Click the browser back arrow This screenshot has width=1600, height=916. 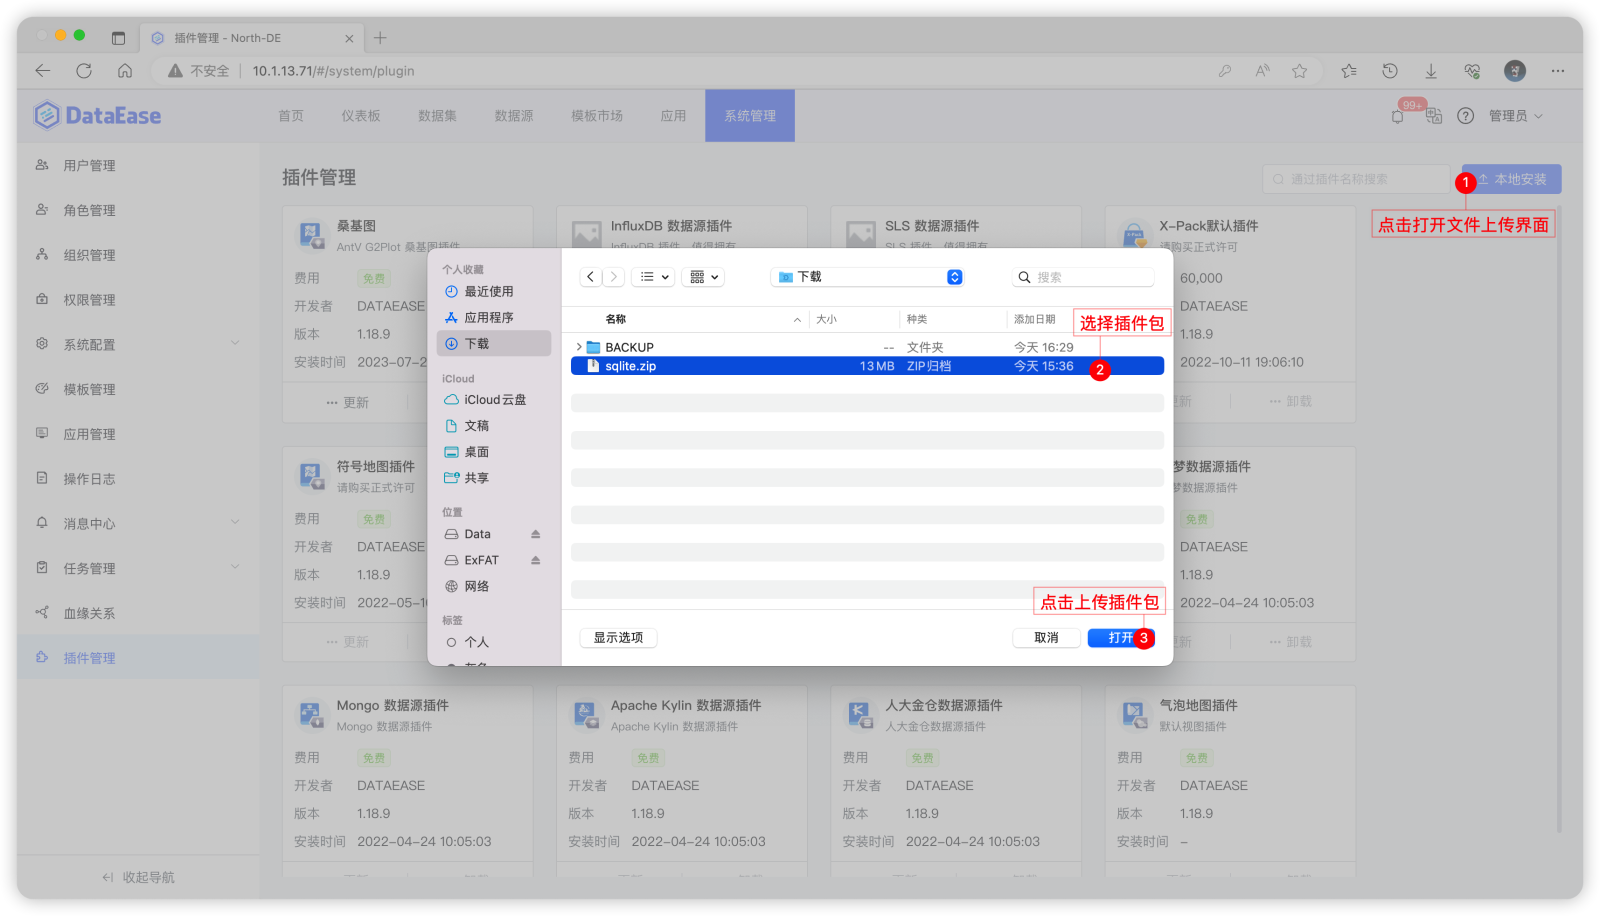pos(42,71)
